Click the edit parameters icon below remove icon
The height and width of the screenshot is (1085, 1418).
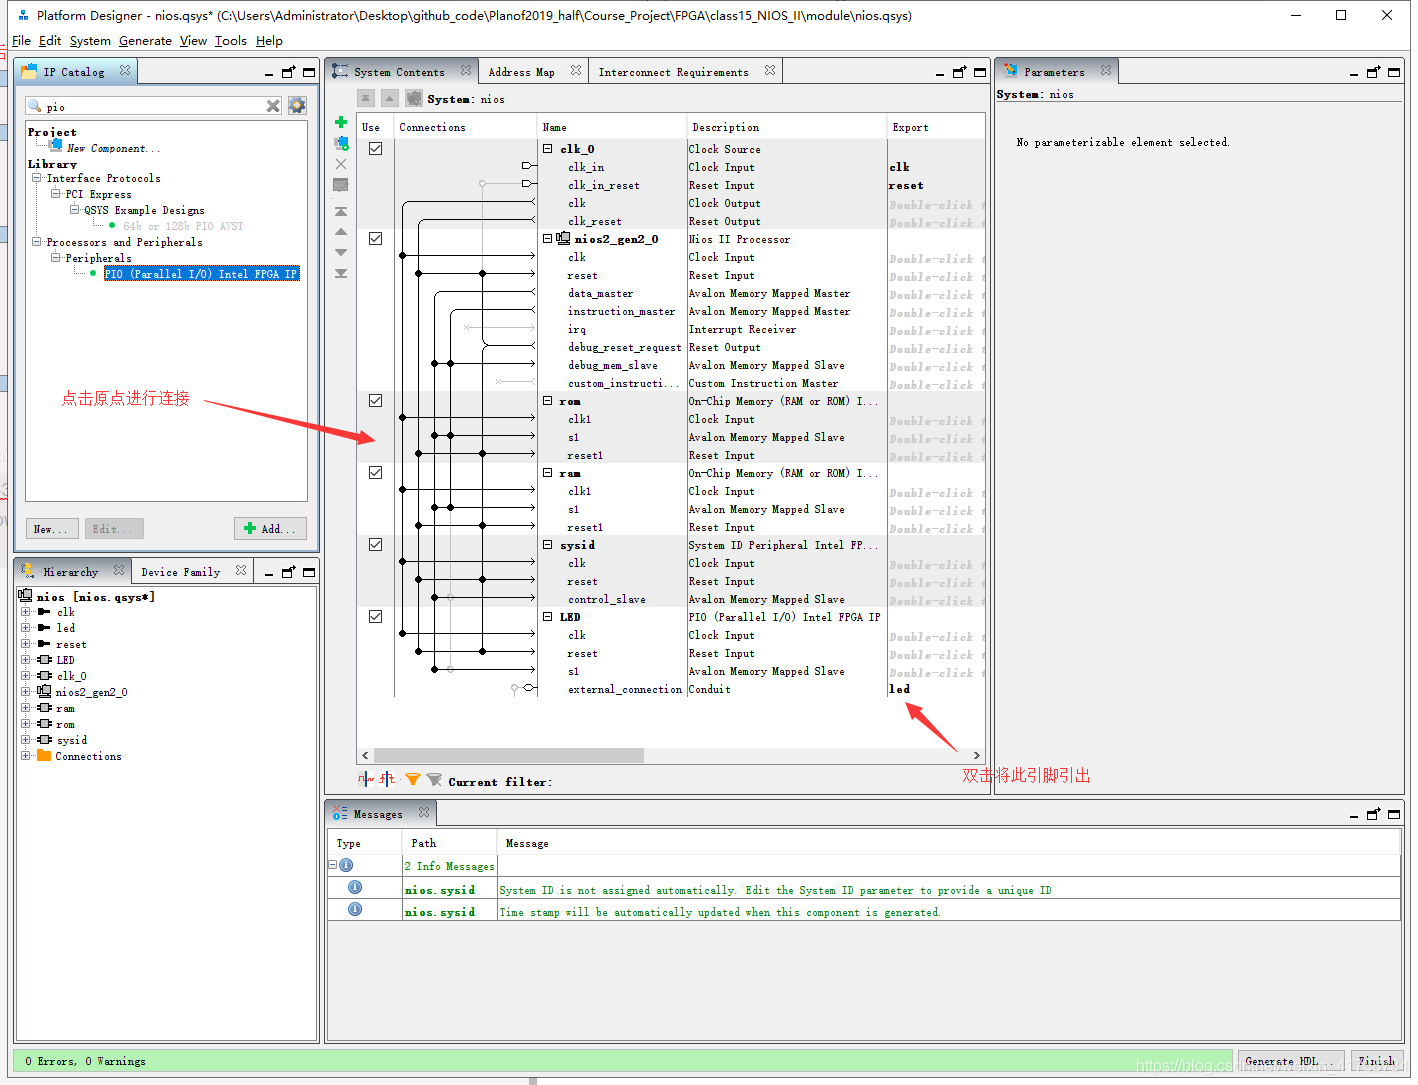click(x=341, y=185)
